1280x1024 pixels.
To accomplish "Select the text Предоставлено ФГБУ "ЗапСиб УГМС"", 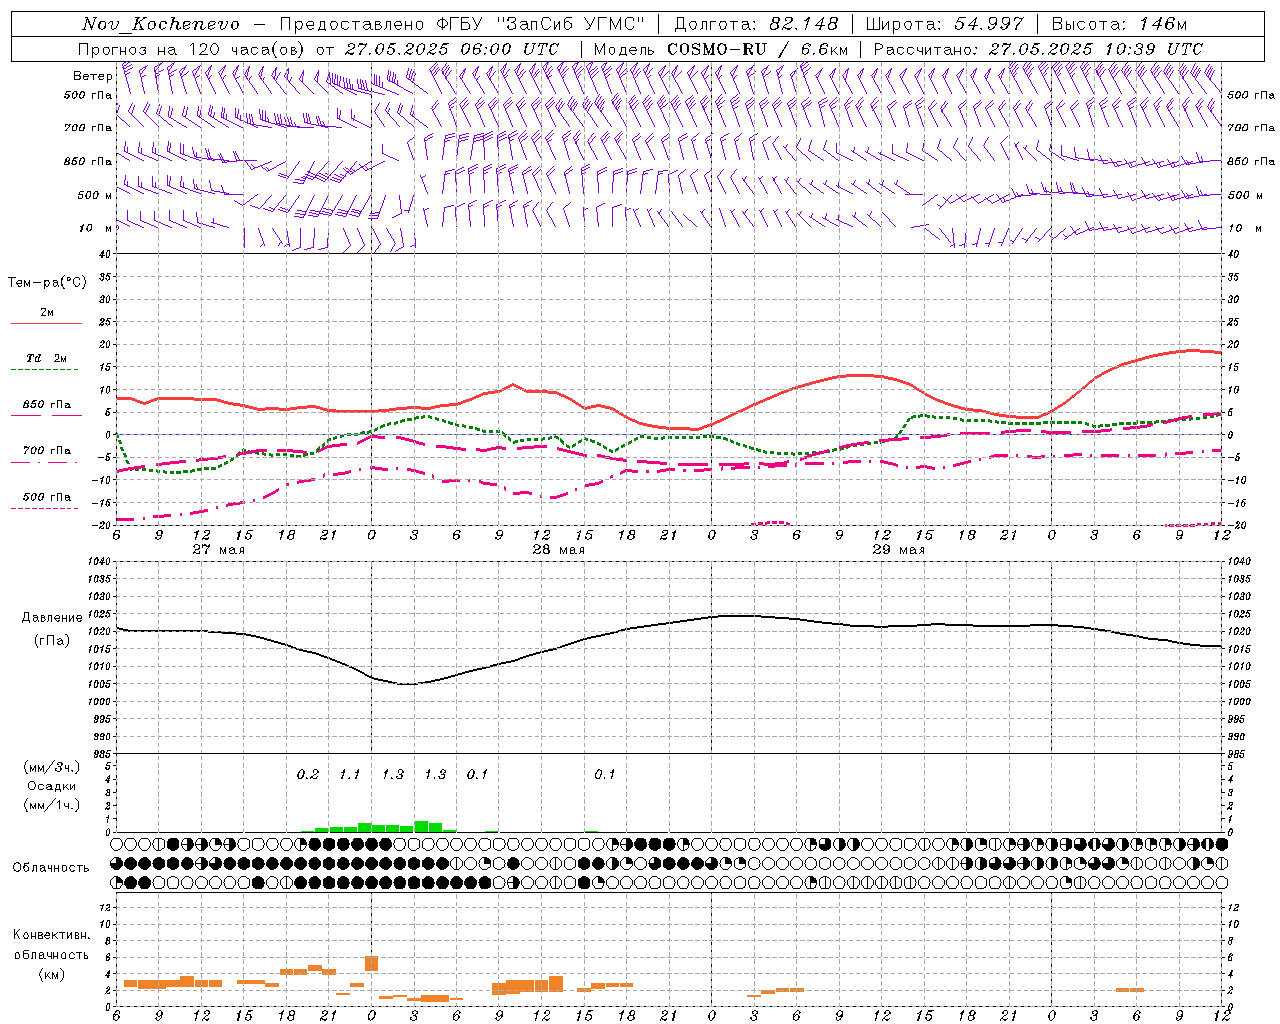I will 462,24.
